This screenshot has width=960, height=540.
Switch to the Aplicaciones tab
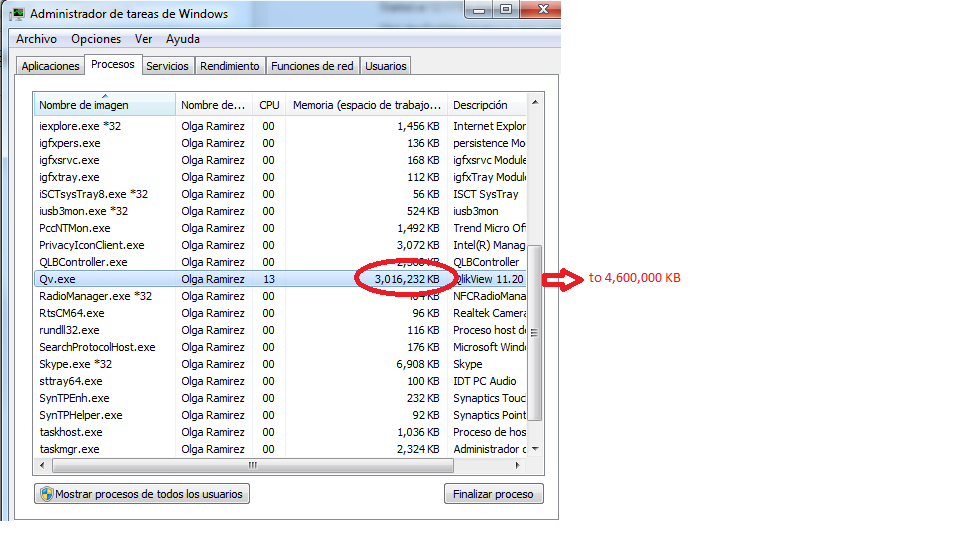pos(50,66)
